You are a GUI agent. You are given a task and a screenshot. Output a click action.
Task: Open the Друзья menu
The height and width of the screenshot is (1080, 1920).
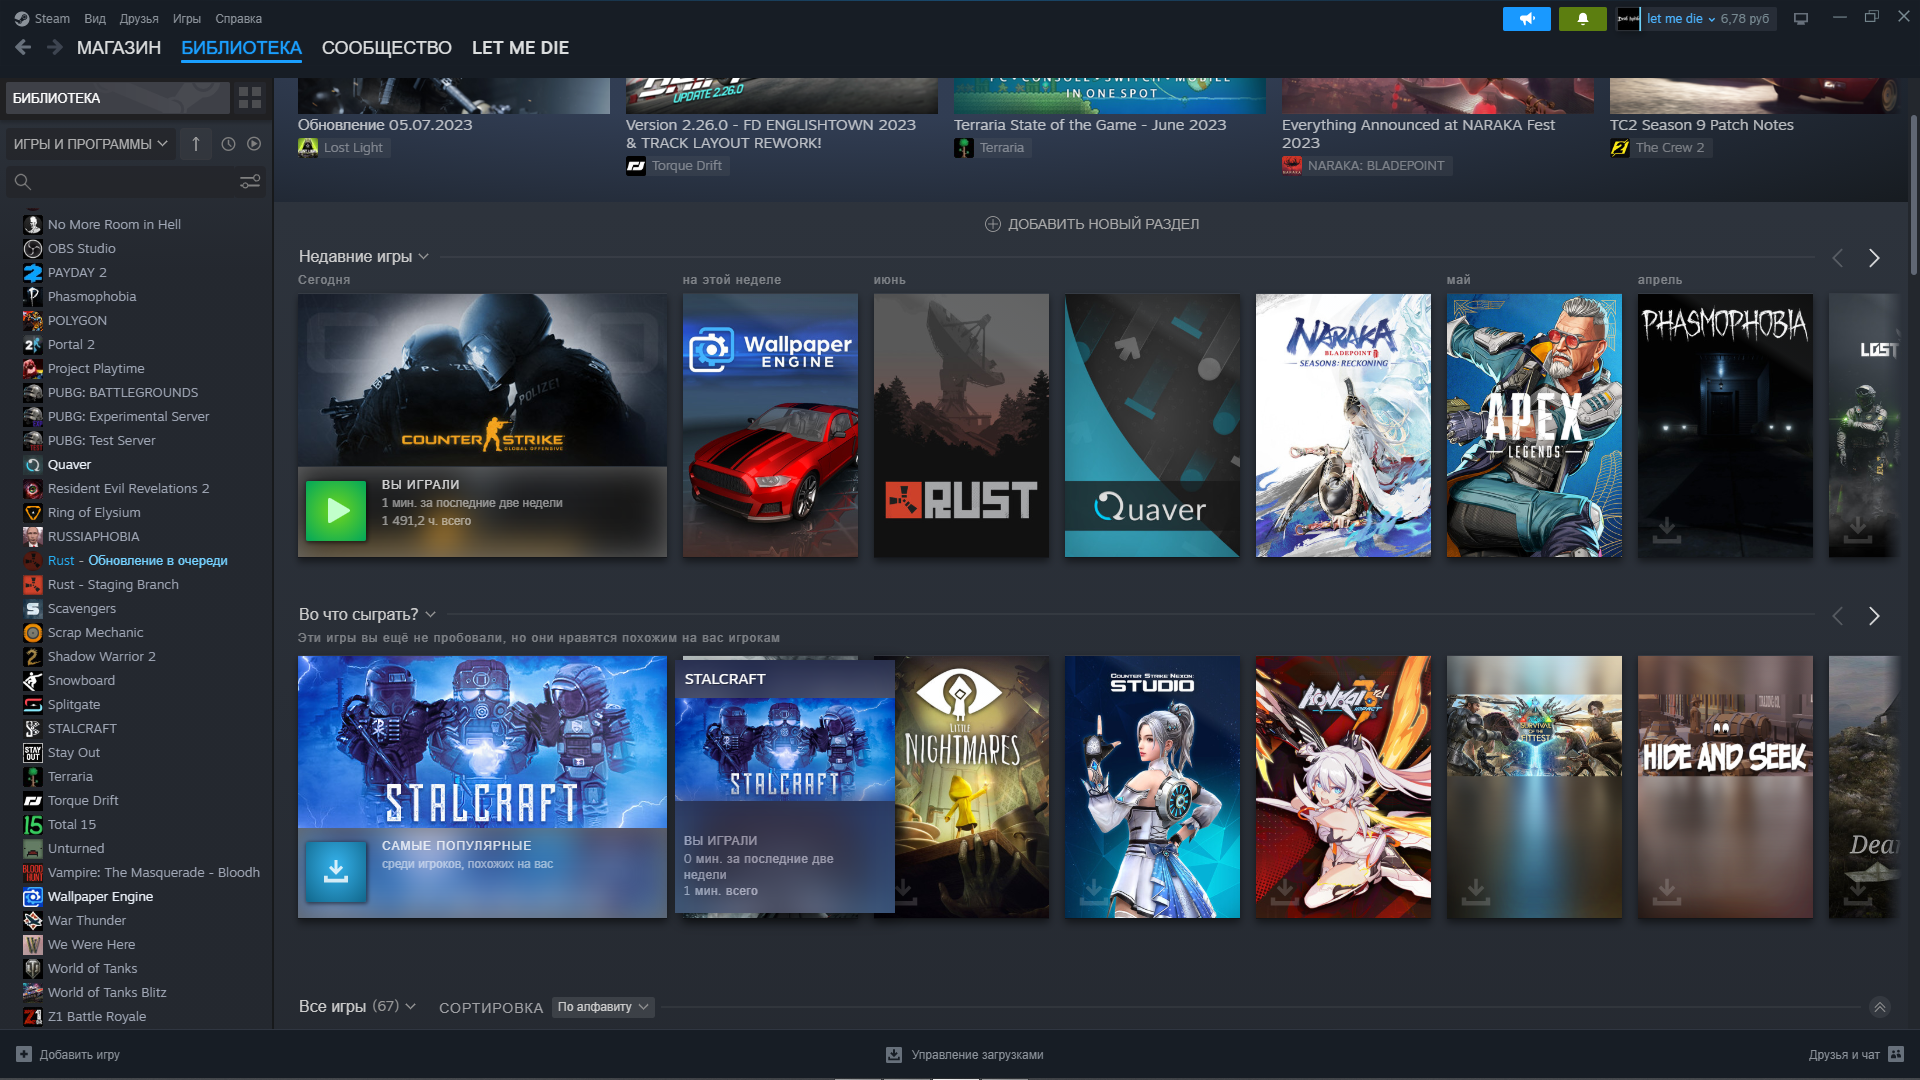tap(139, 19)
